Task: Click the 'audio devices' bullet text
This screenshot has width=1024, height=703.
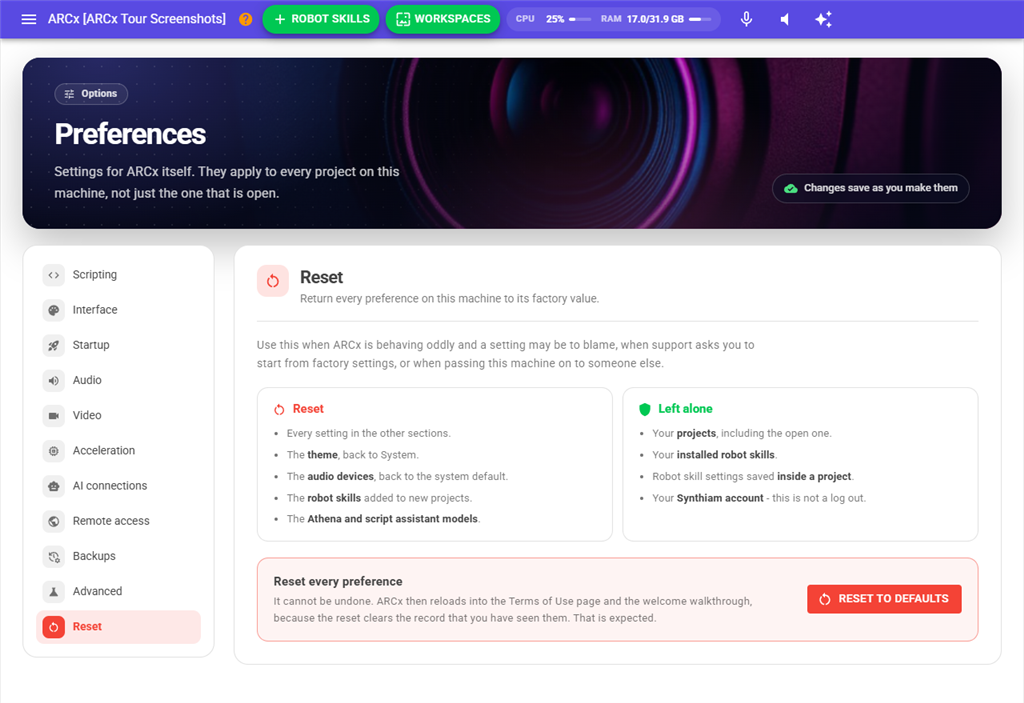Action: pyautogui.click(x=397, y=476)
